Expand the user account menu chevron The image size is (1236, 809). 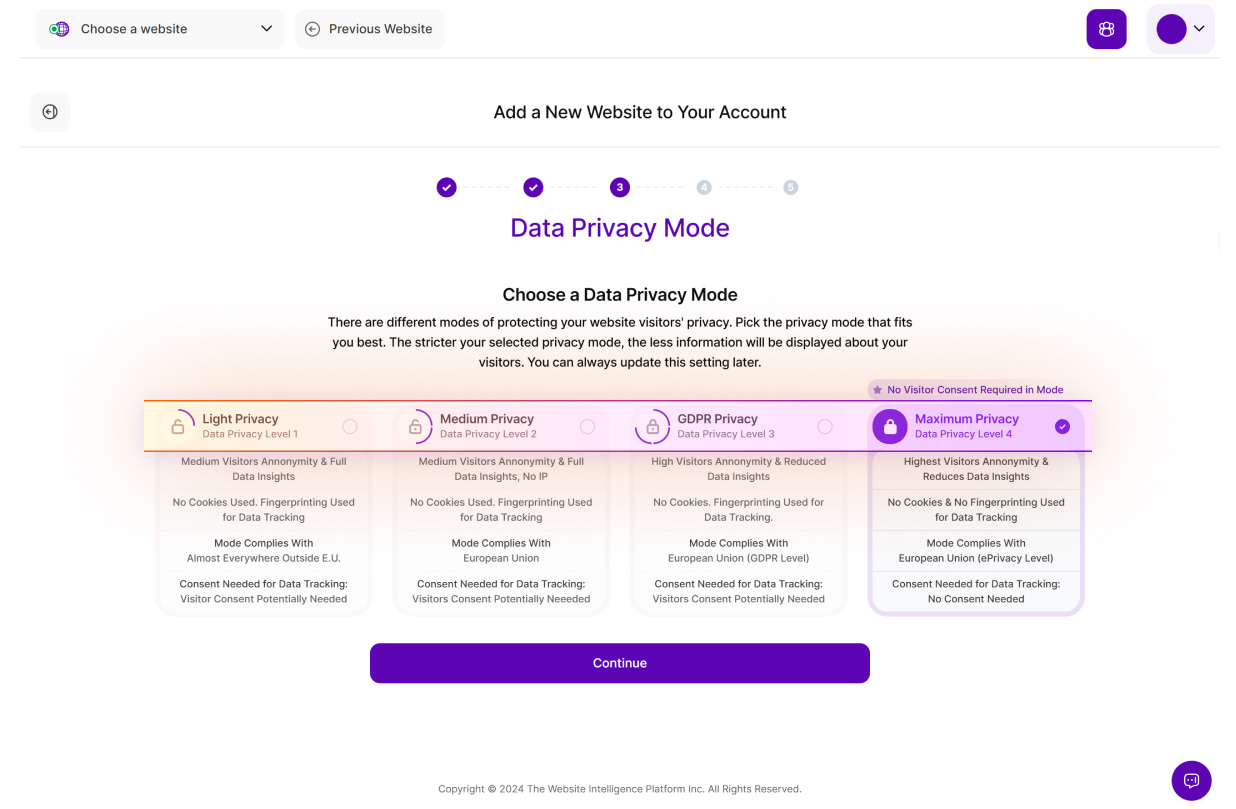pyautogui.click(x=1199, y=29)
